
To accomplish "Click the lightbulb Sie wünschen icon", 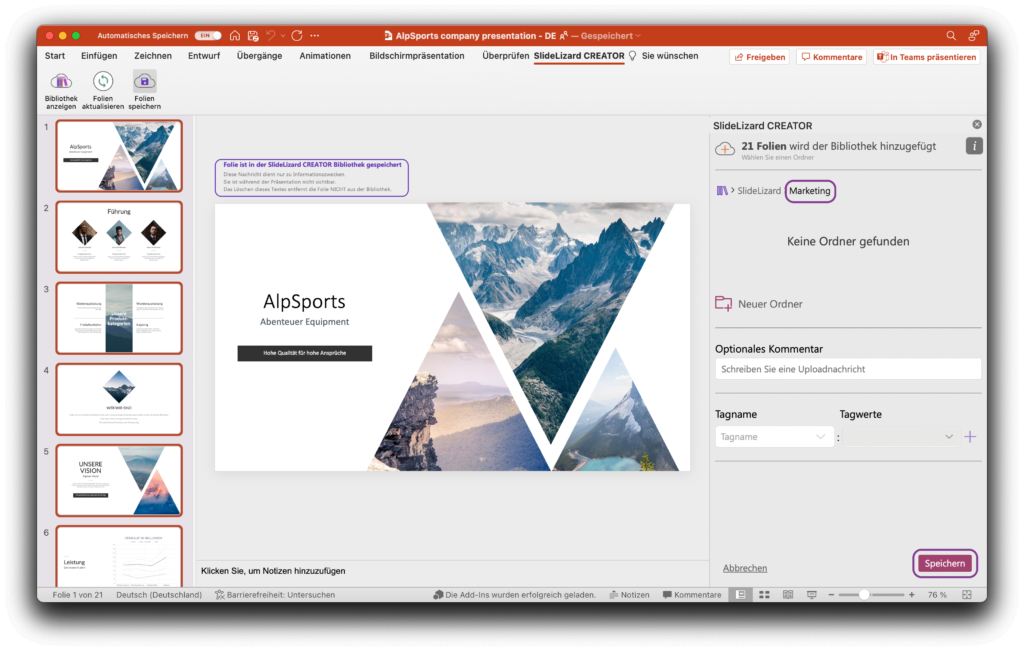I will [632, 56].
